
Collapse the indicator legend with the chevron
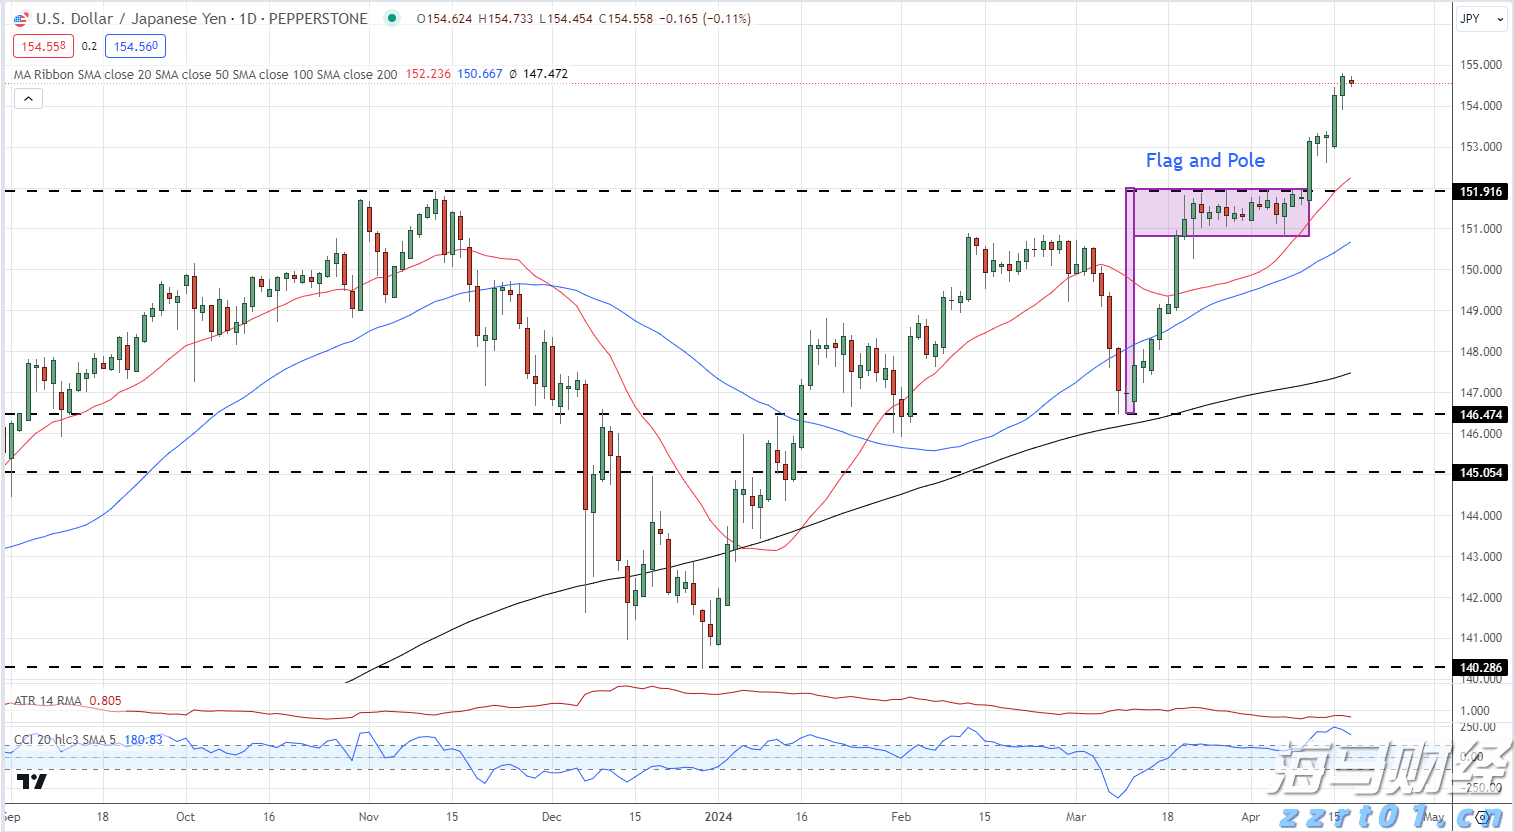28,98
